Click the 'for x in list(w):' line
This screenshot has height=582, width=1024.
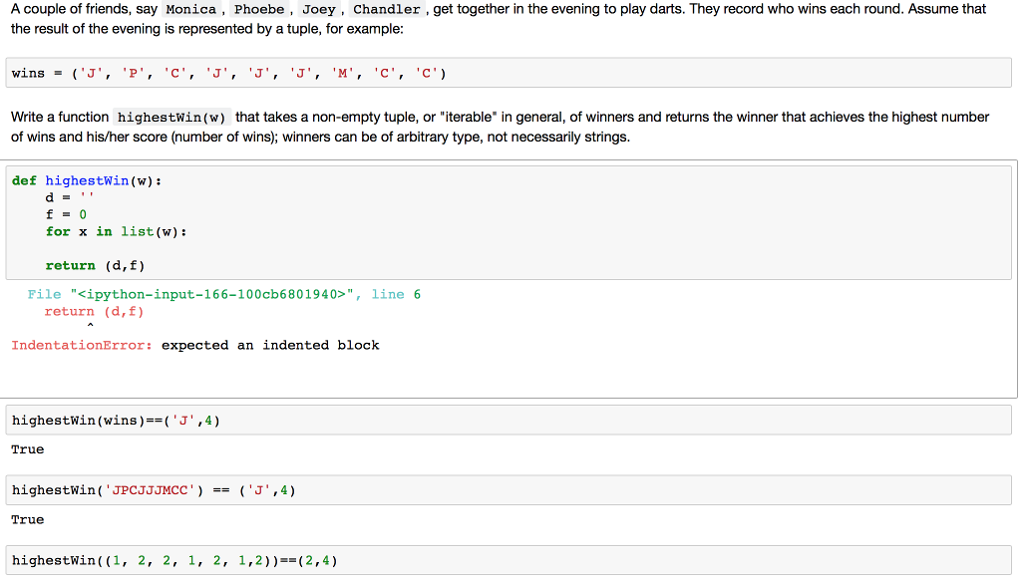pos(116,231)
